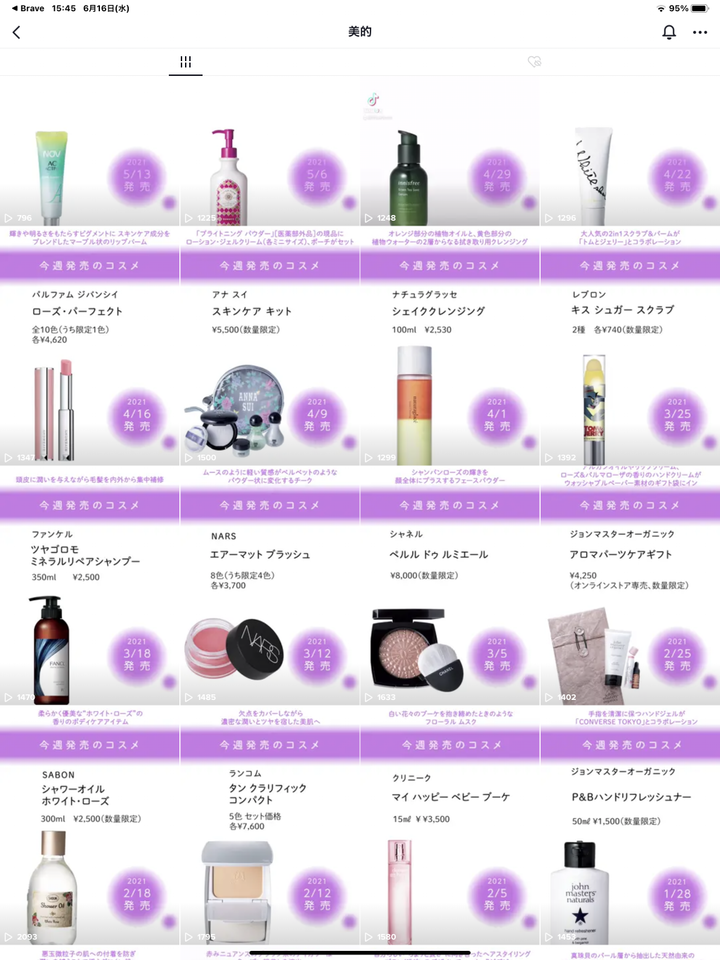Play icon on the 4/22 video
The width and height of the screenshot is (720, 960).
coord(549,218)
